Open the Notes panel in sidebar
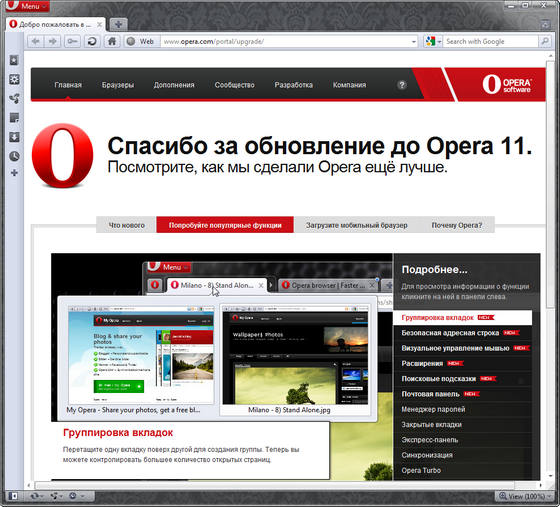Viewport: 560px width, 507px height. tap(14, 118)
